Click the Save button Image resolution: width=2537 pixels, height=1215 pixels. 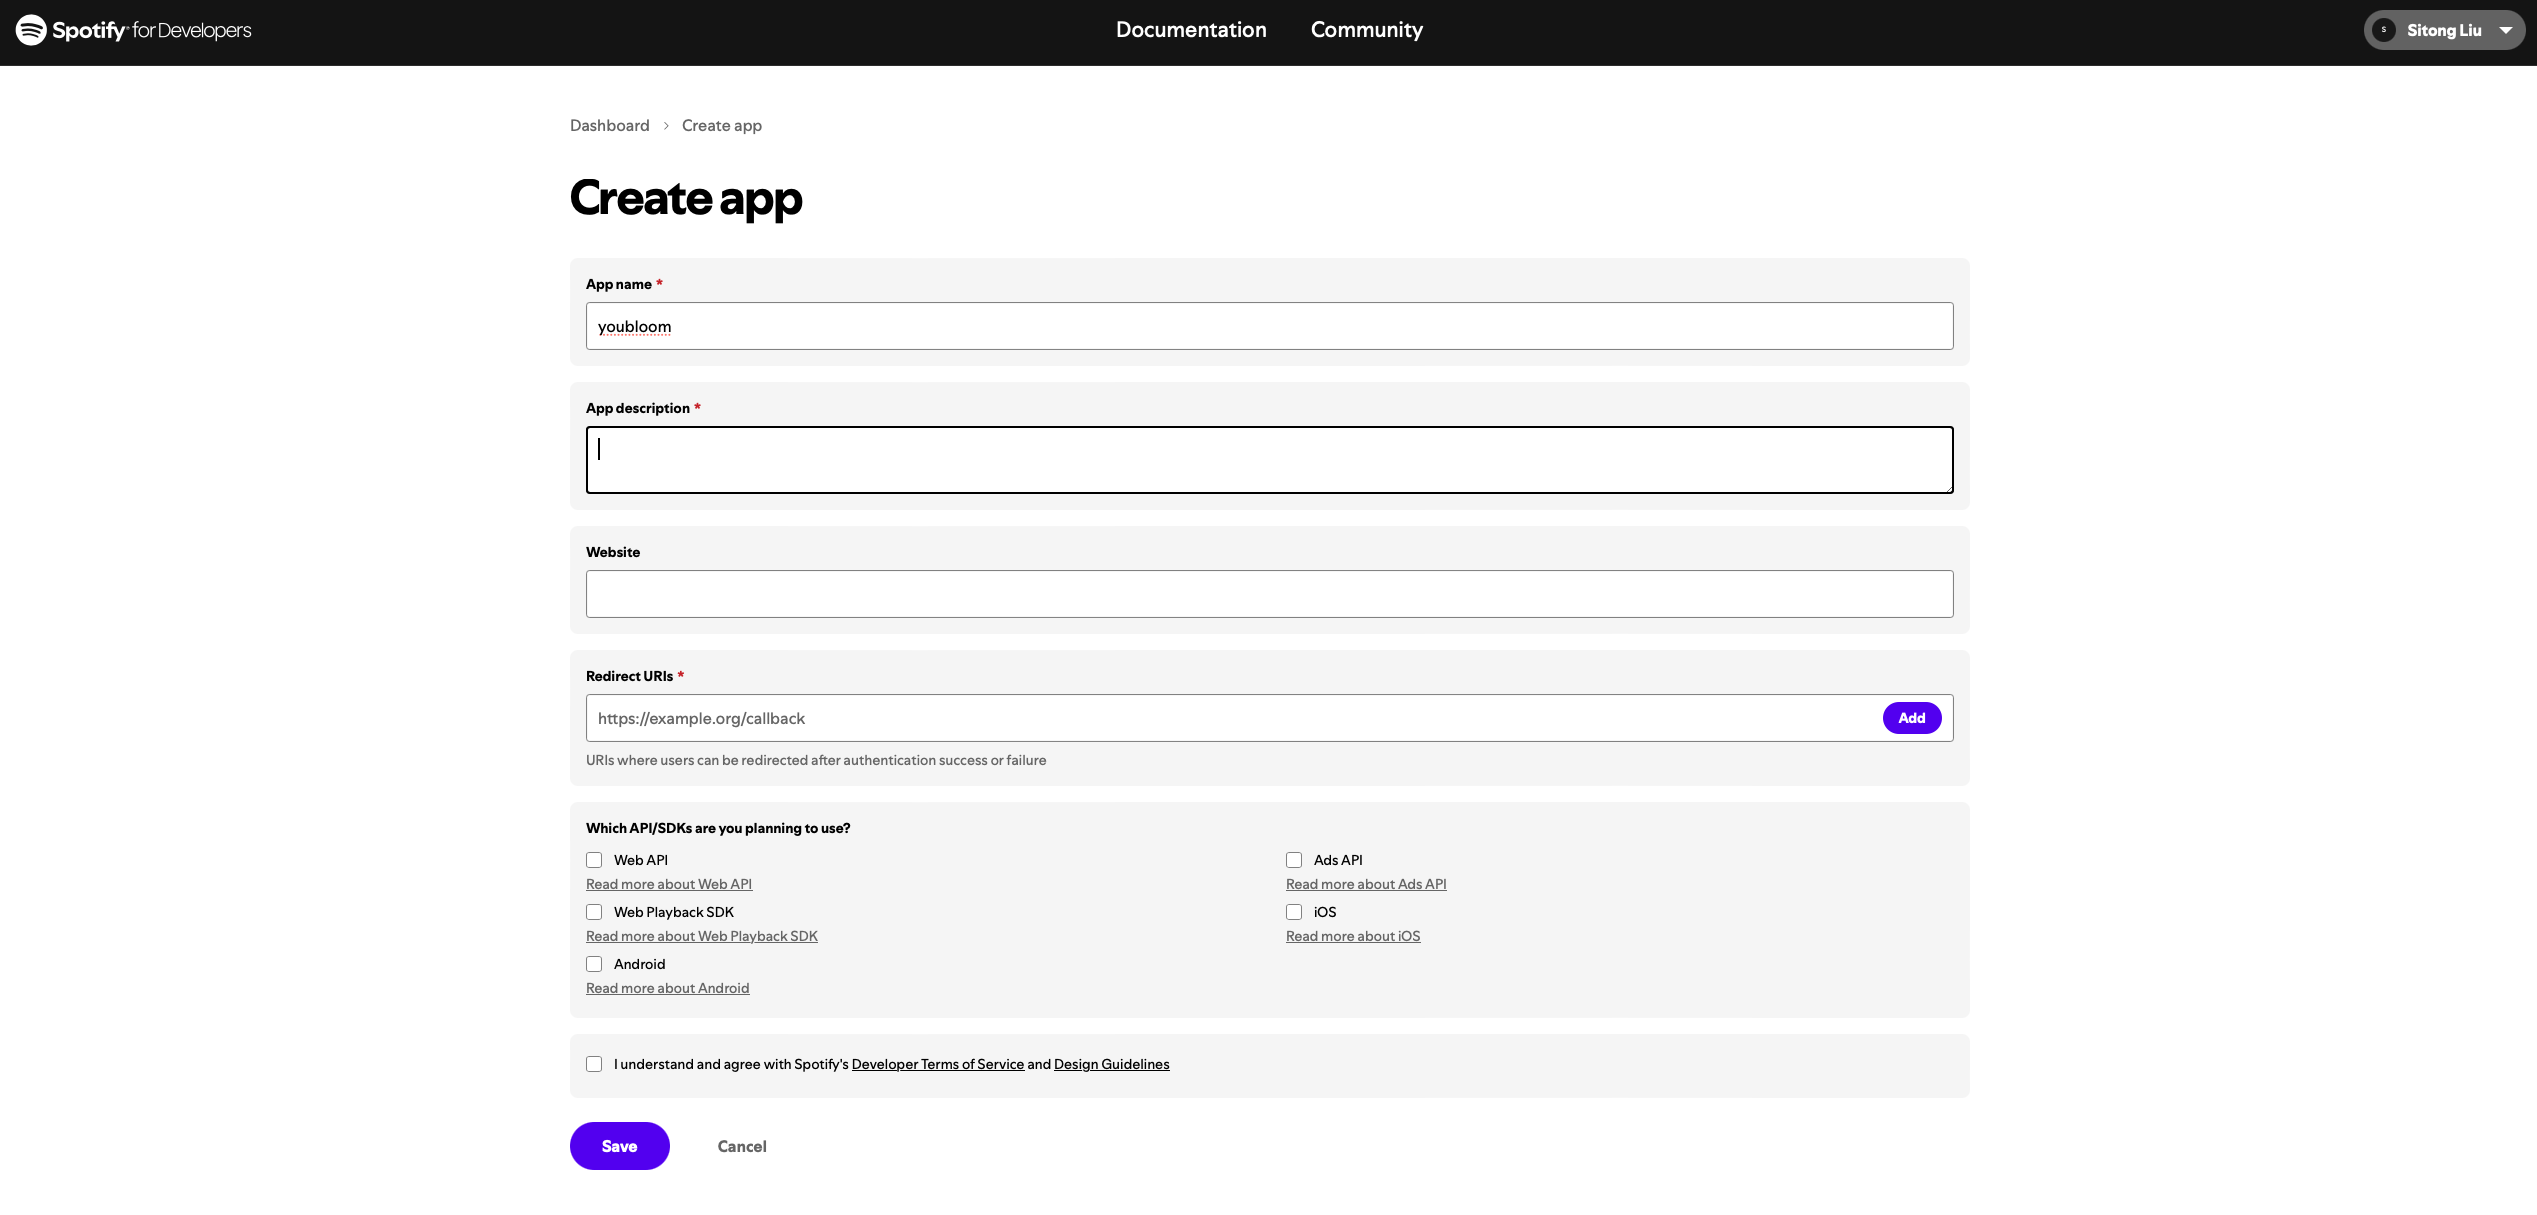[x=619, y=1146]
